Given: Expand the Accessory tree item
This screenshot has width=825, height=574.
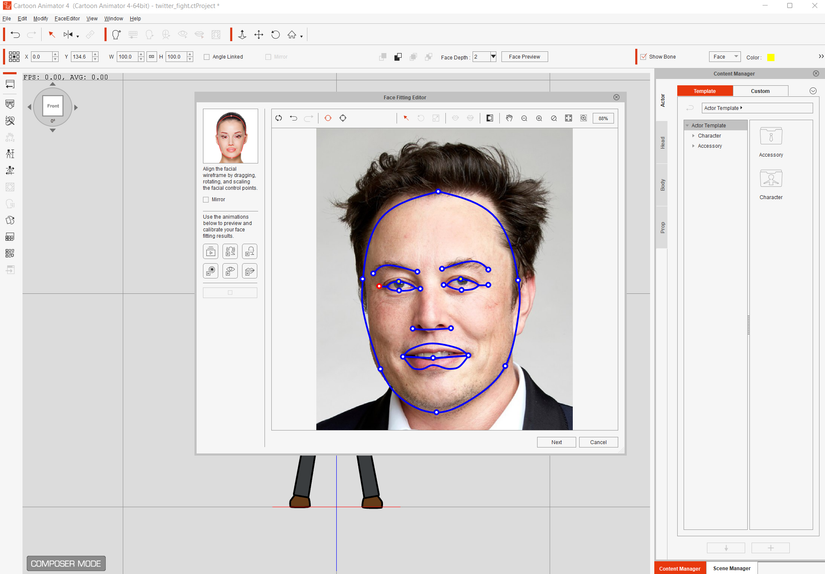Looking at the screenshot, I should coord(693,146).
